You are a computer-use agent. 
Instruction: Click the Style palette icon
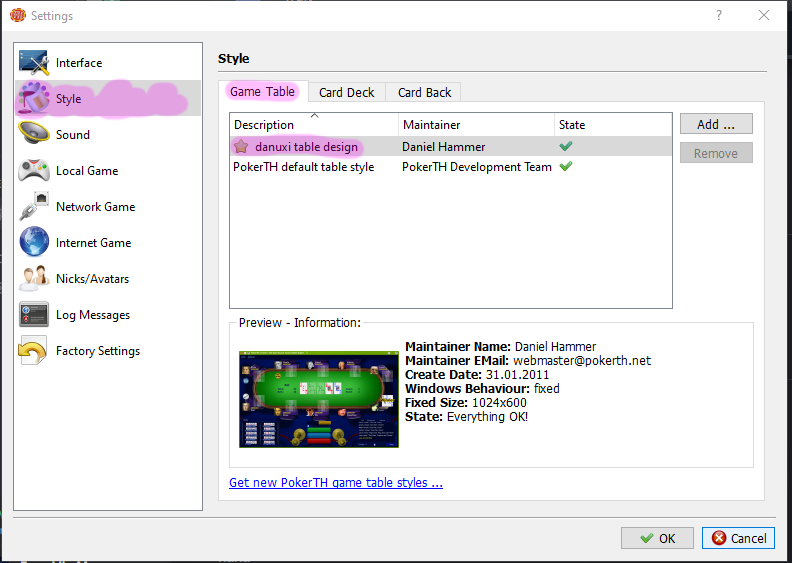click(x=34, y=99)
